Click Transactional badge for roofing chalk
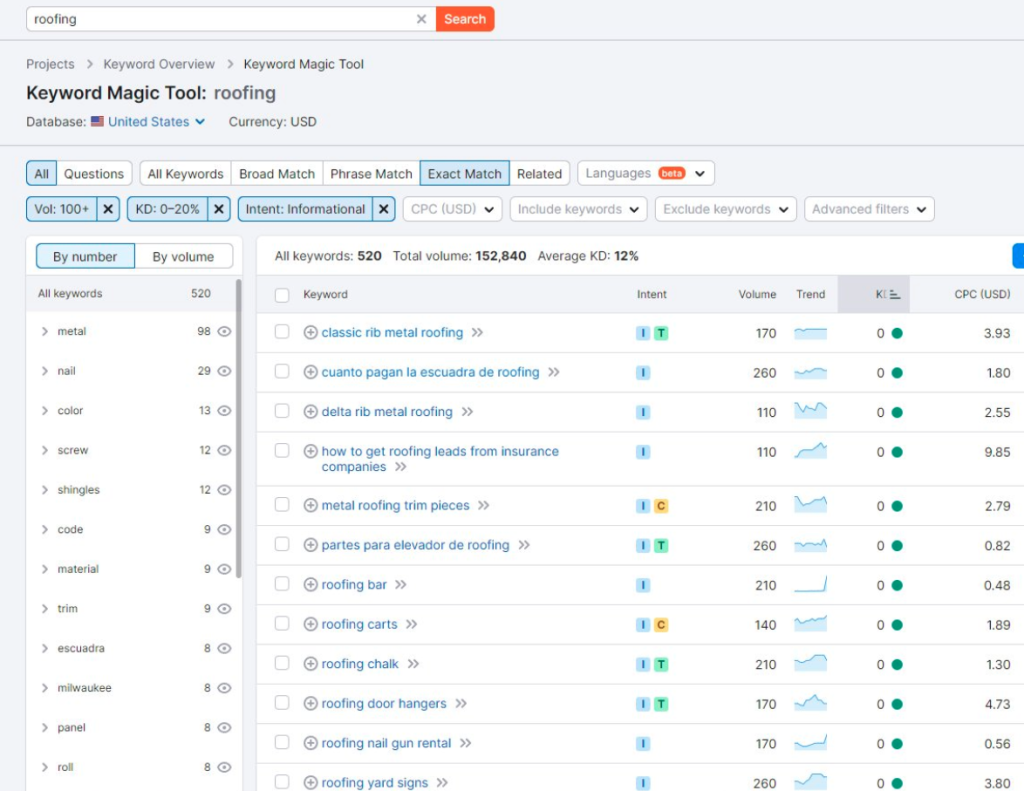Viewport: 1024px width, 791px height. coord(661,664)
